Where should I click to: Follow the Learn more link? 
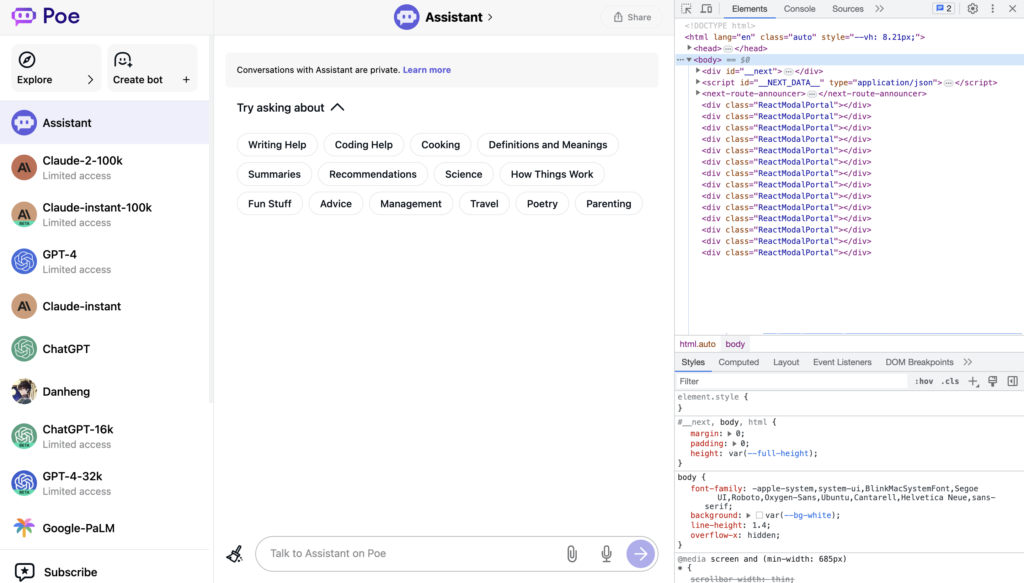point(427,70)
